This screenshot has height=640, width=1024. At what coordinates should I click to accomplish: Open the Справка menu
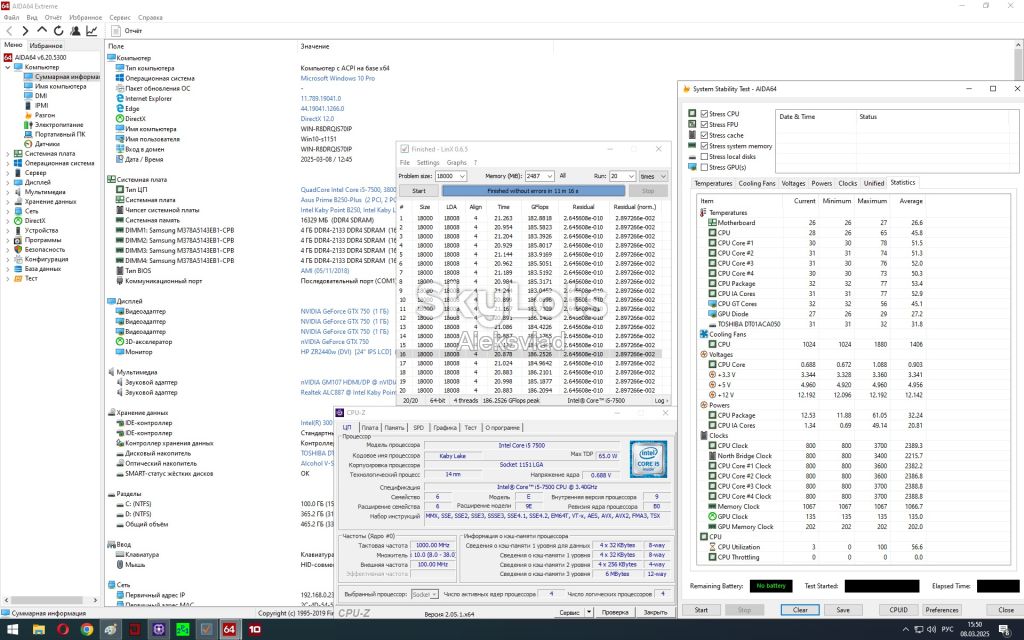click(x=151, y=18)
